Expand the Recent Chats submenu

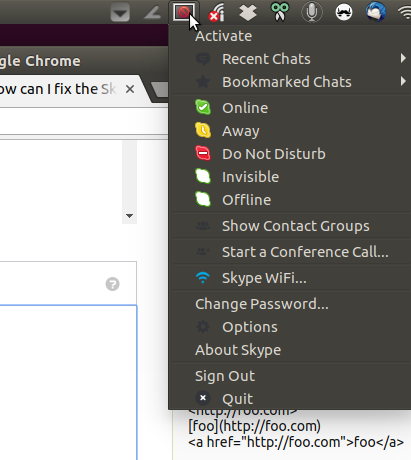[x=290, y=59]
